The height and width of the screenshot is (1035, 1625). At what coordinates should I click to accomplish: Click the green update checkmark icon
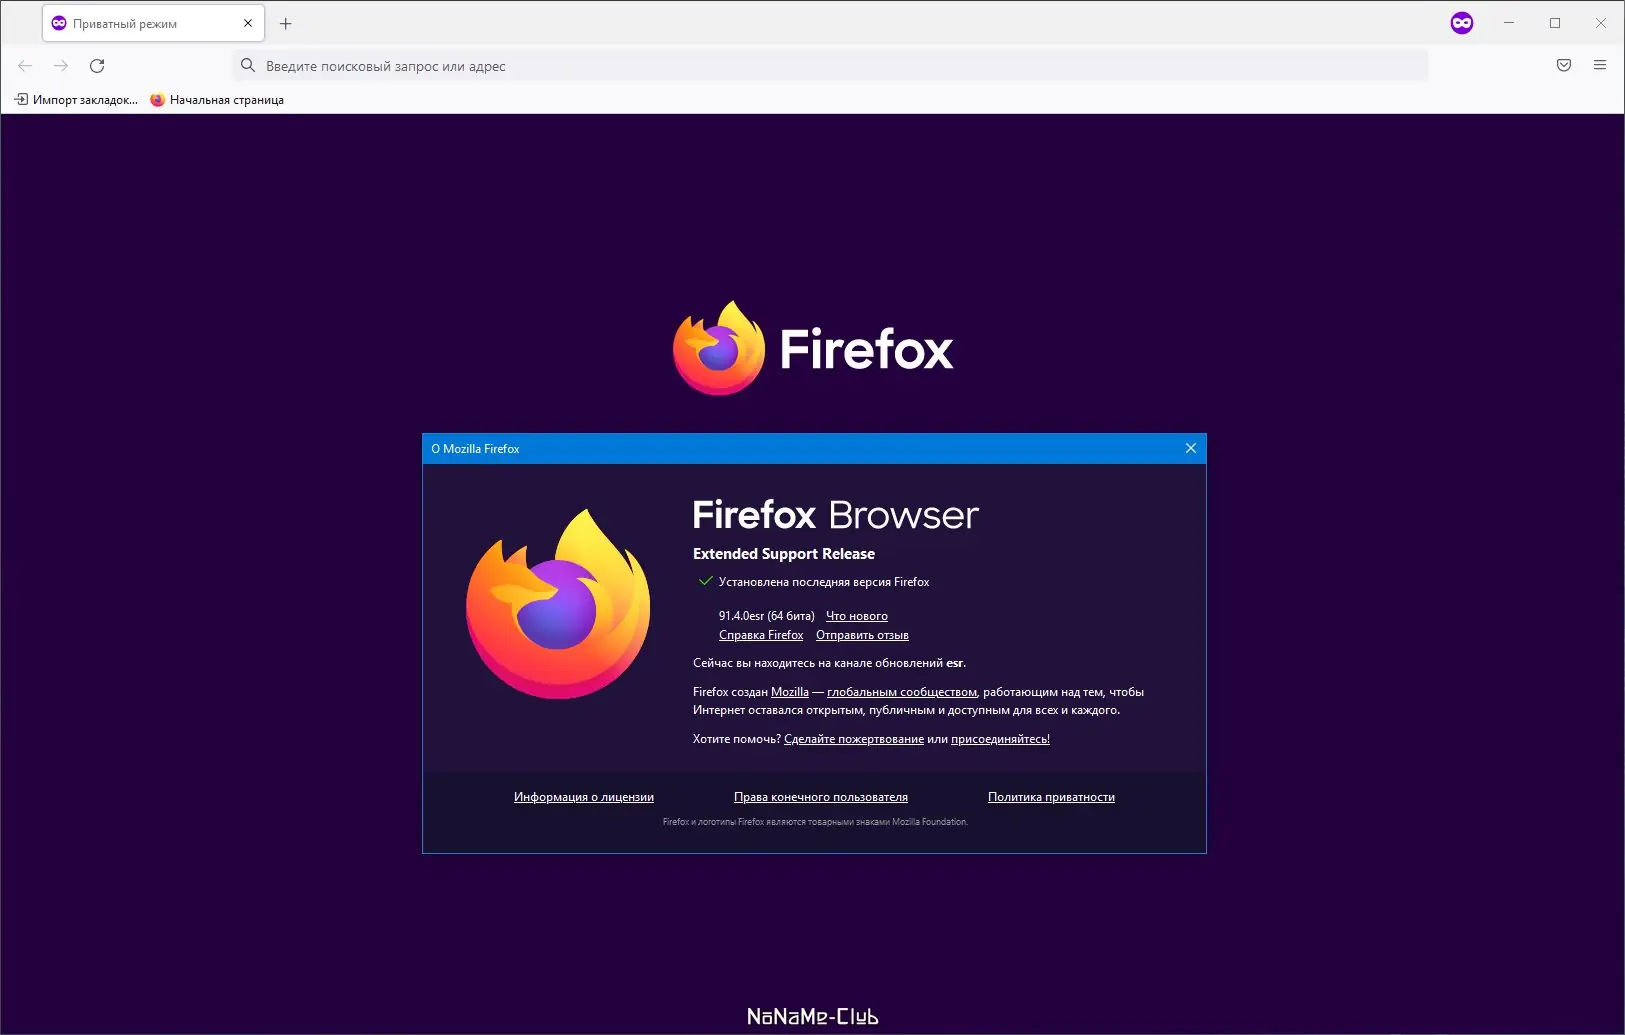click(x=705, y=581)
